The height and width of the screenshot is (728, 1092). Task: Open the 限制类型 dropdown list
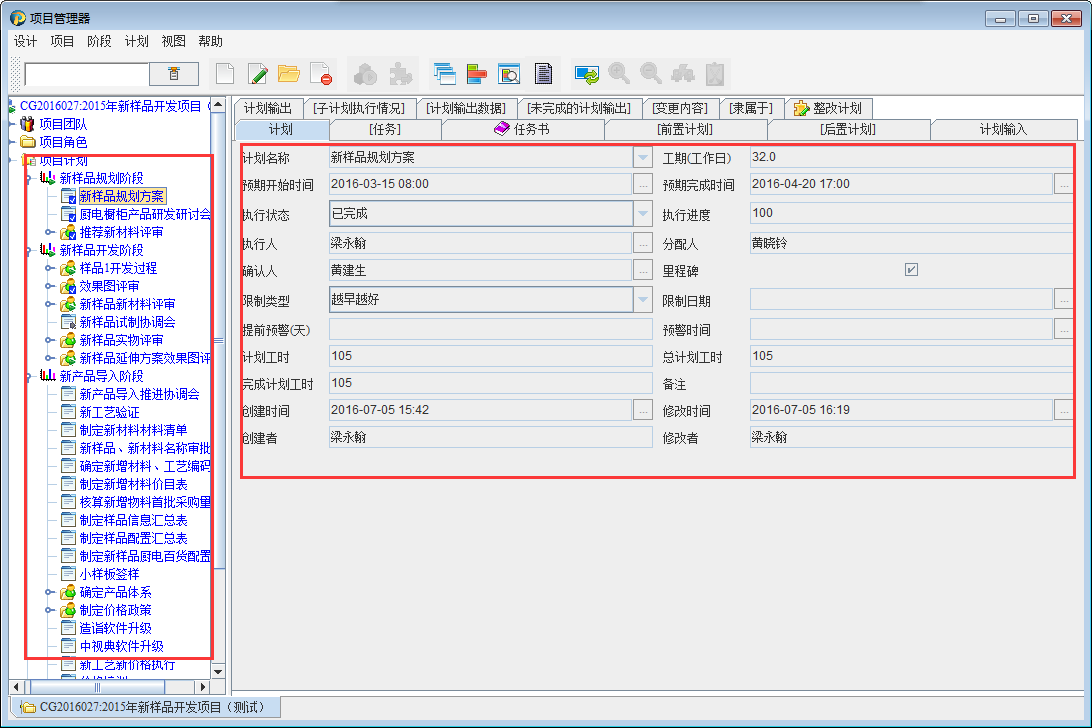[642, 300]
